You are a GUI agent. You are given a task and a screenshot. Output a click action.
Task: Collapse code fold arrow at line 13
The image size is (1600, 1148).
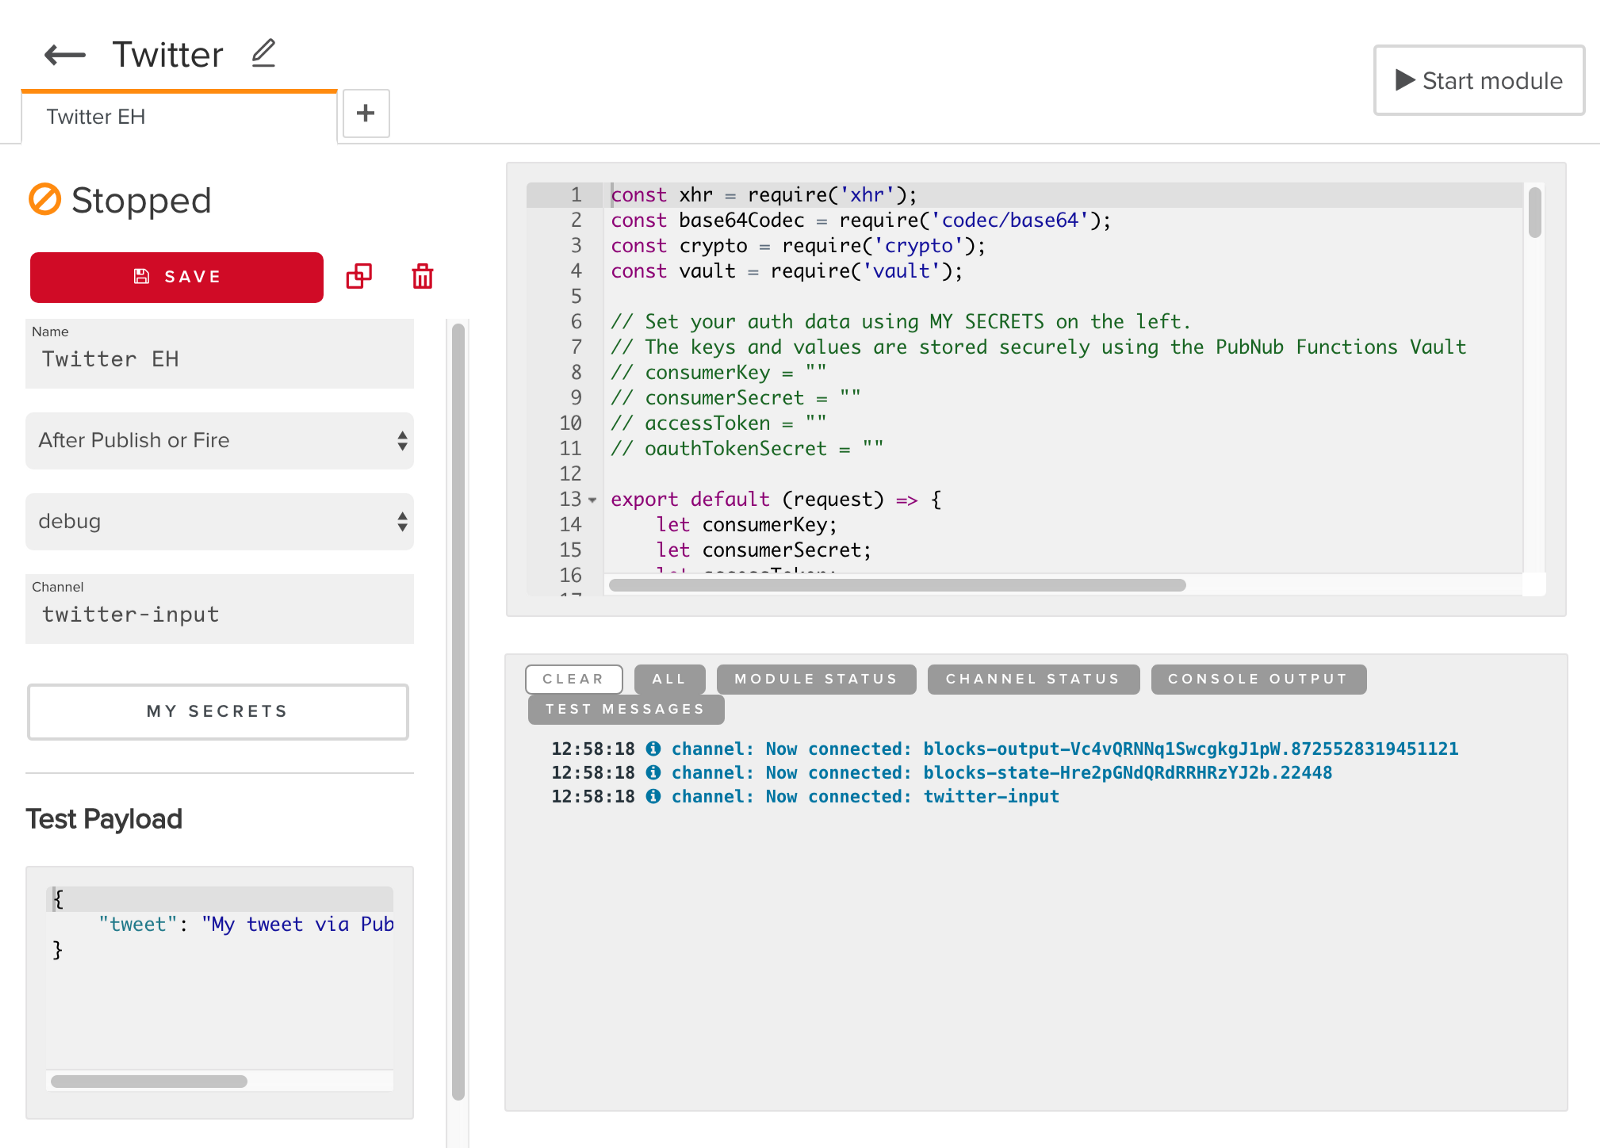(593, 500)
